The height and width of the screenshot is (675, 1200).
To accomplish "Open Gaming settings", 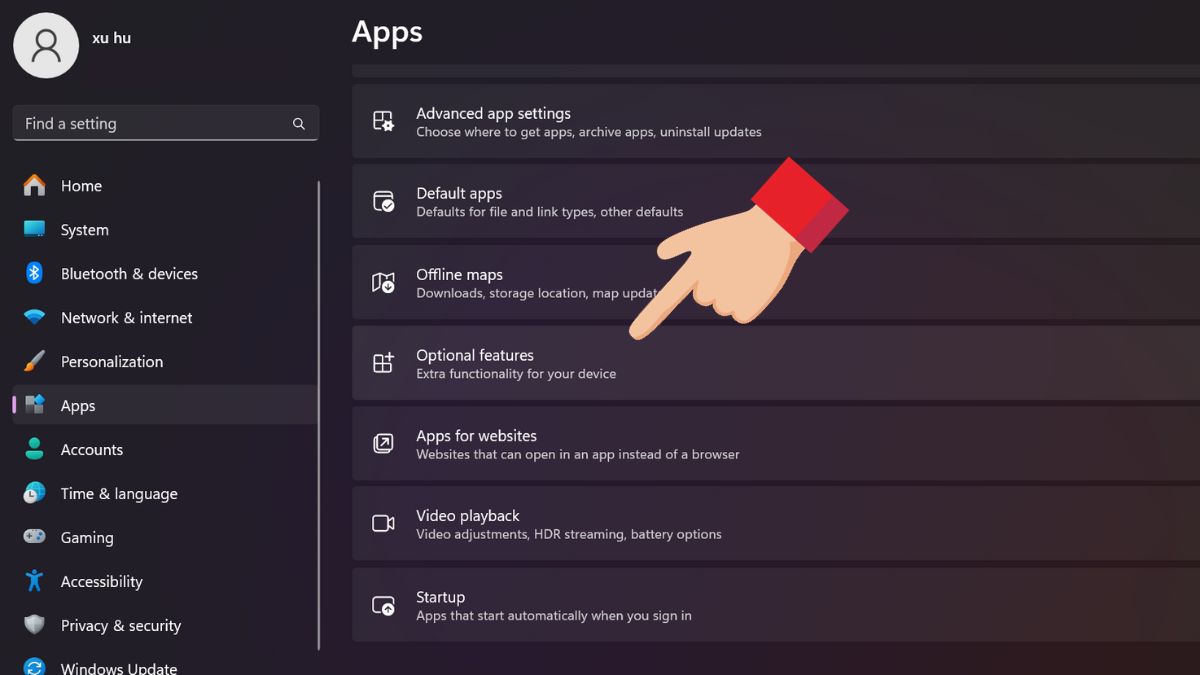I will click(165, 537).
